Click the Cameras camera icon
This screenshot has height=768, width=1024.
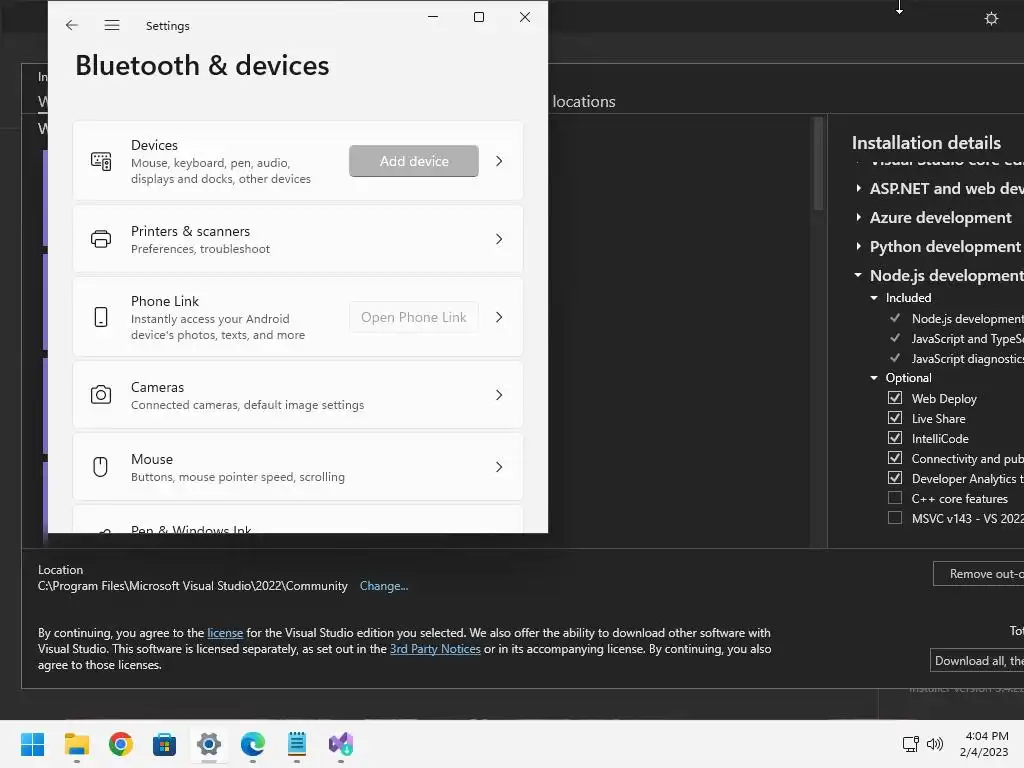click(x=101, y=395)
